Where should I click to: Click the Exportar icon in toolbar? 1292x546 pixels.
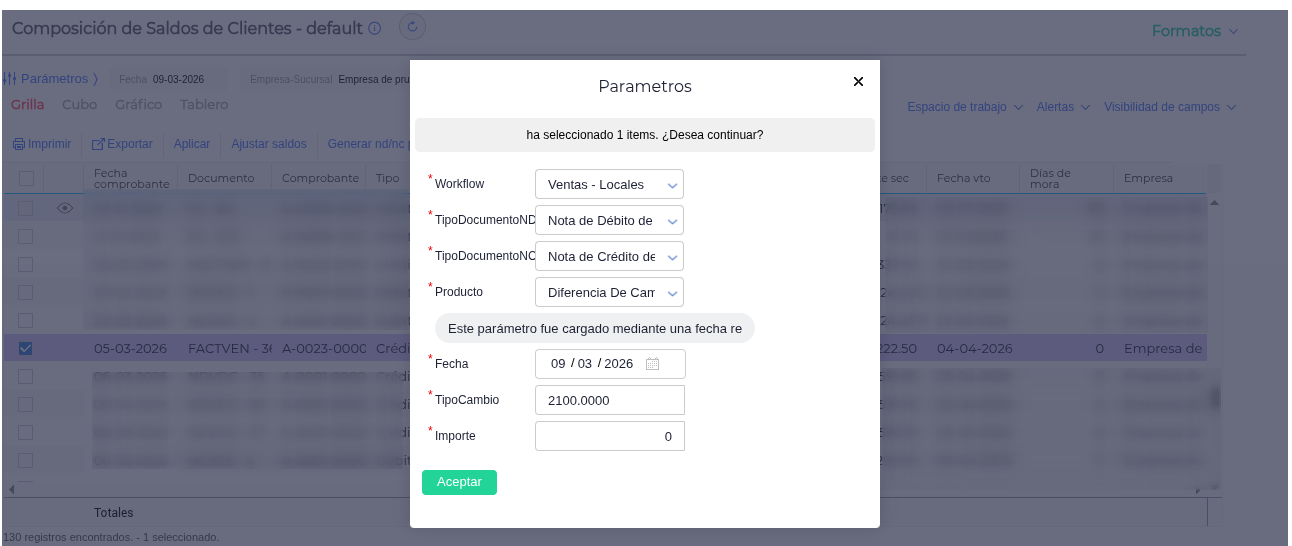click(98, 144)
